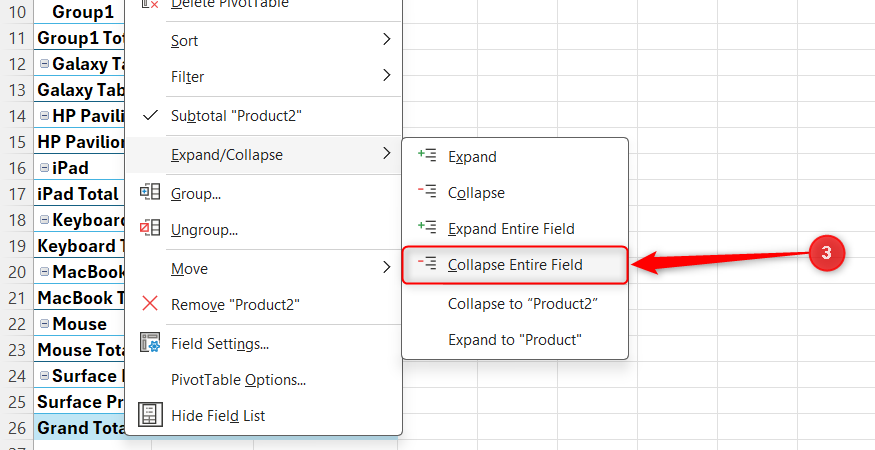Choose Expand Entire Field

(x=515, y=229)
